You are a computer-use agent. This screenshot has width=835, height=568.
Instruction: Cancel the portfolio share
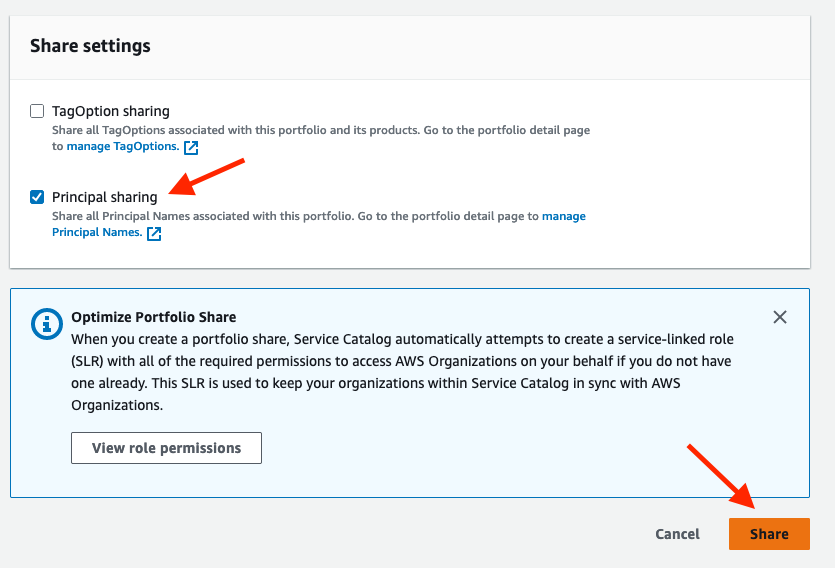tap(677, 534)
